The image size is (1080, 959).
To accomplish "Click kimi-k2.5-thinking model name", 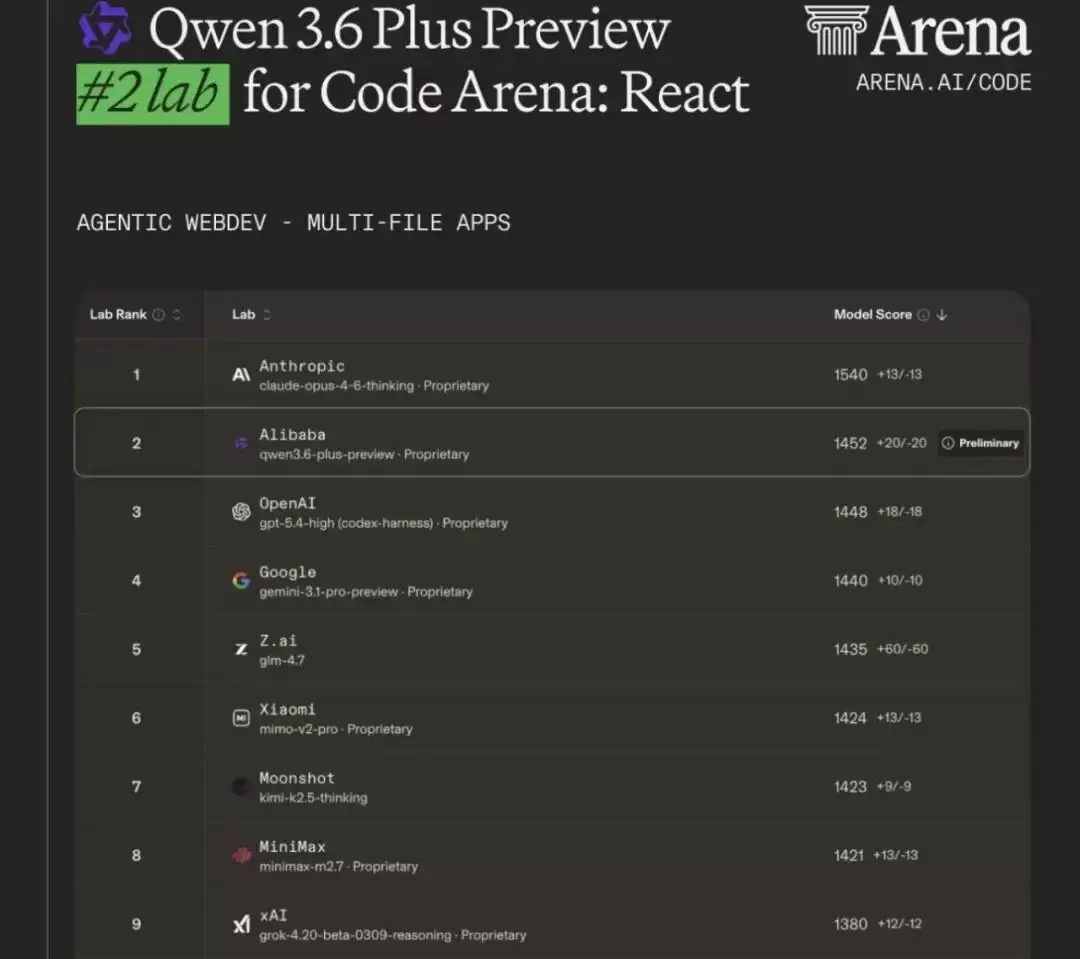I will point(313,798).
